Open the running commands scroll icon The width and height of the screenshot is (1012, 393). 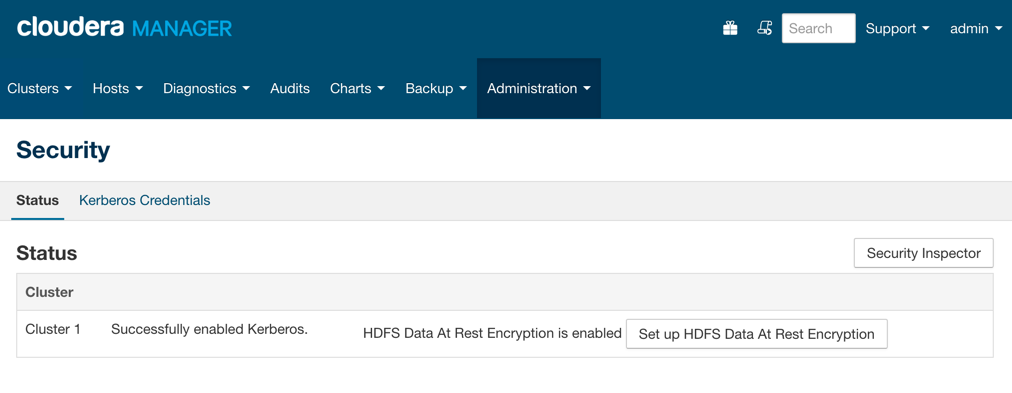click(764, 28)
